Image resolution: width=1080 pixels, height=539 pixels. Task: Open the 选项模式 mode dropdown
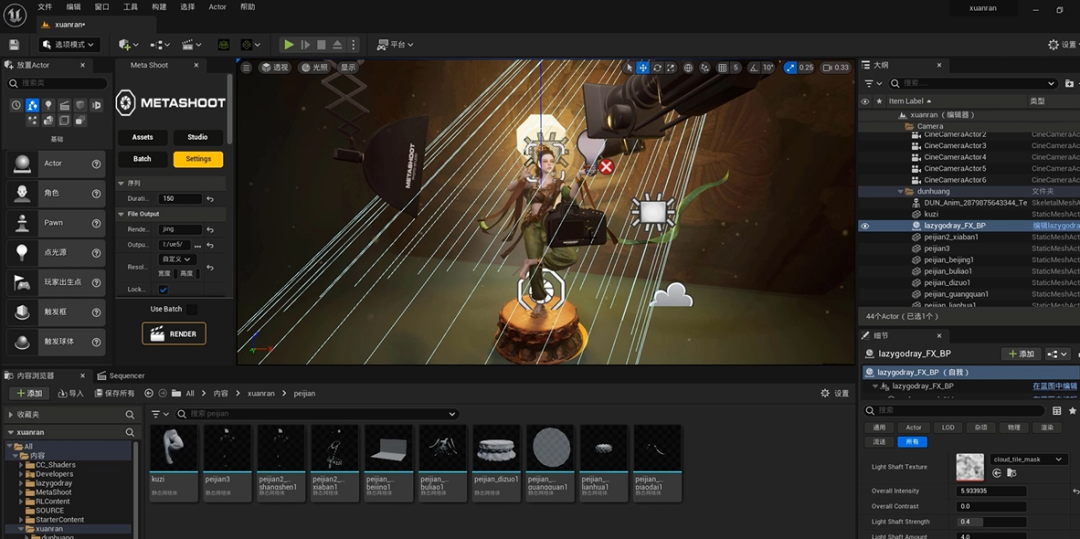pyautogui.click(x=69, y=45)
